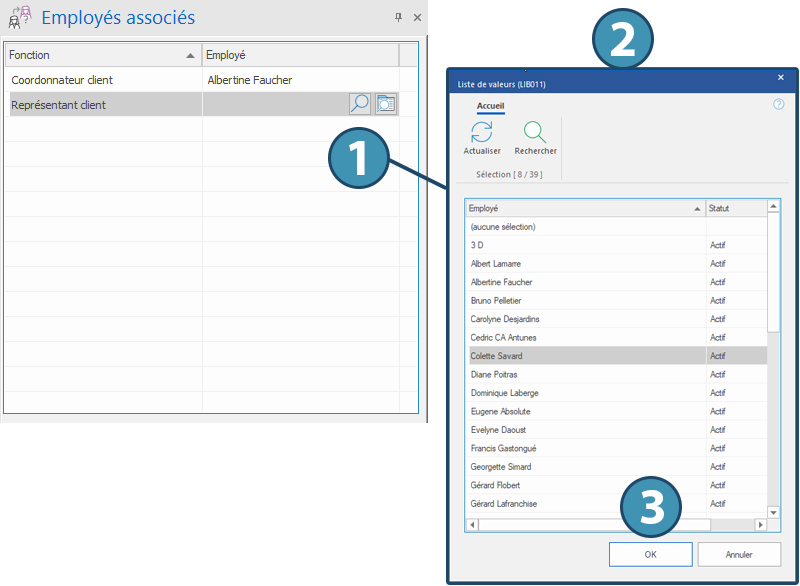The image size is (800, 586).
Task: Close the Employés associés panel
Action: [x=417, y=18]
